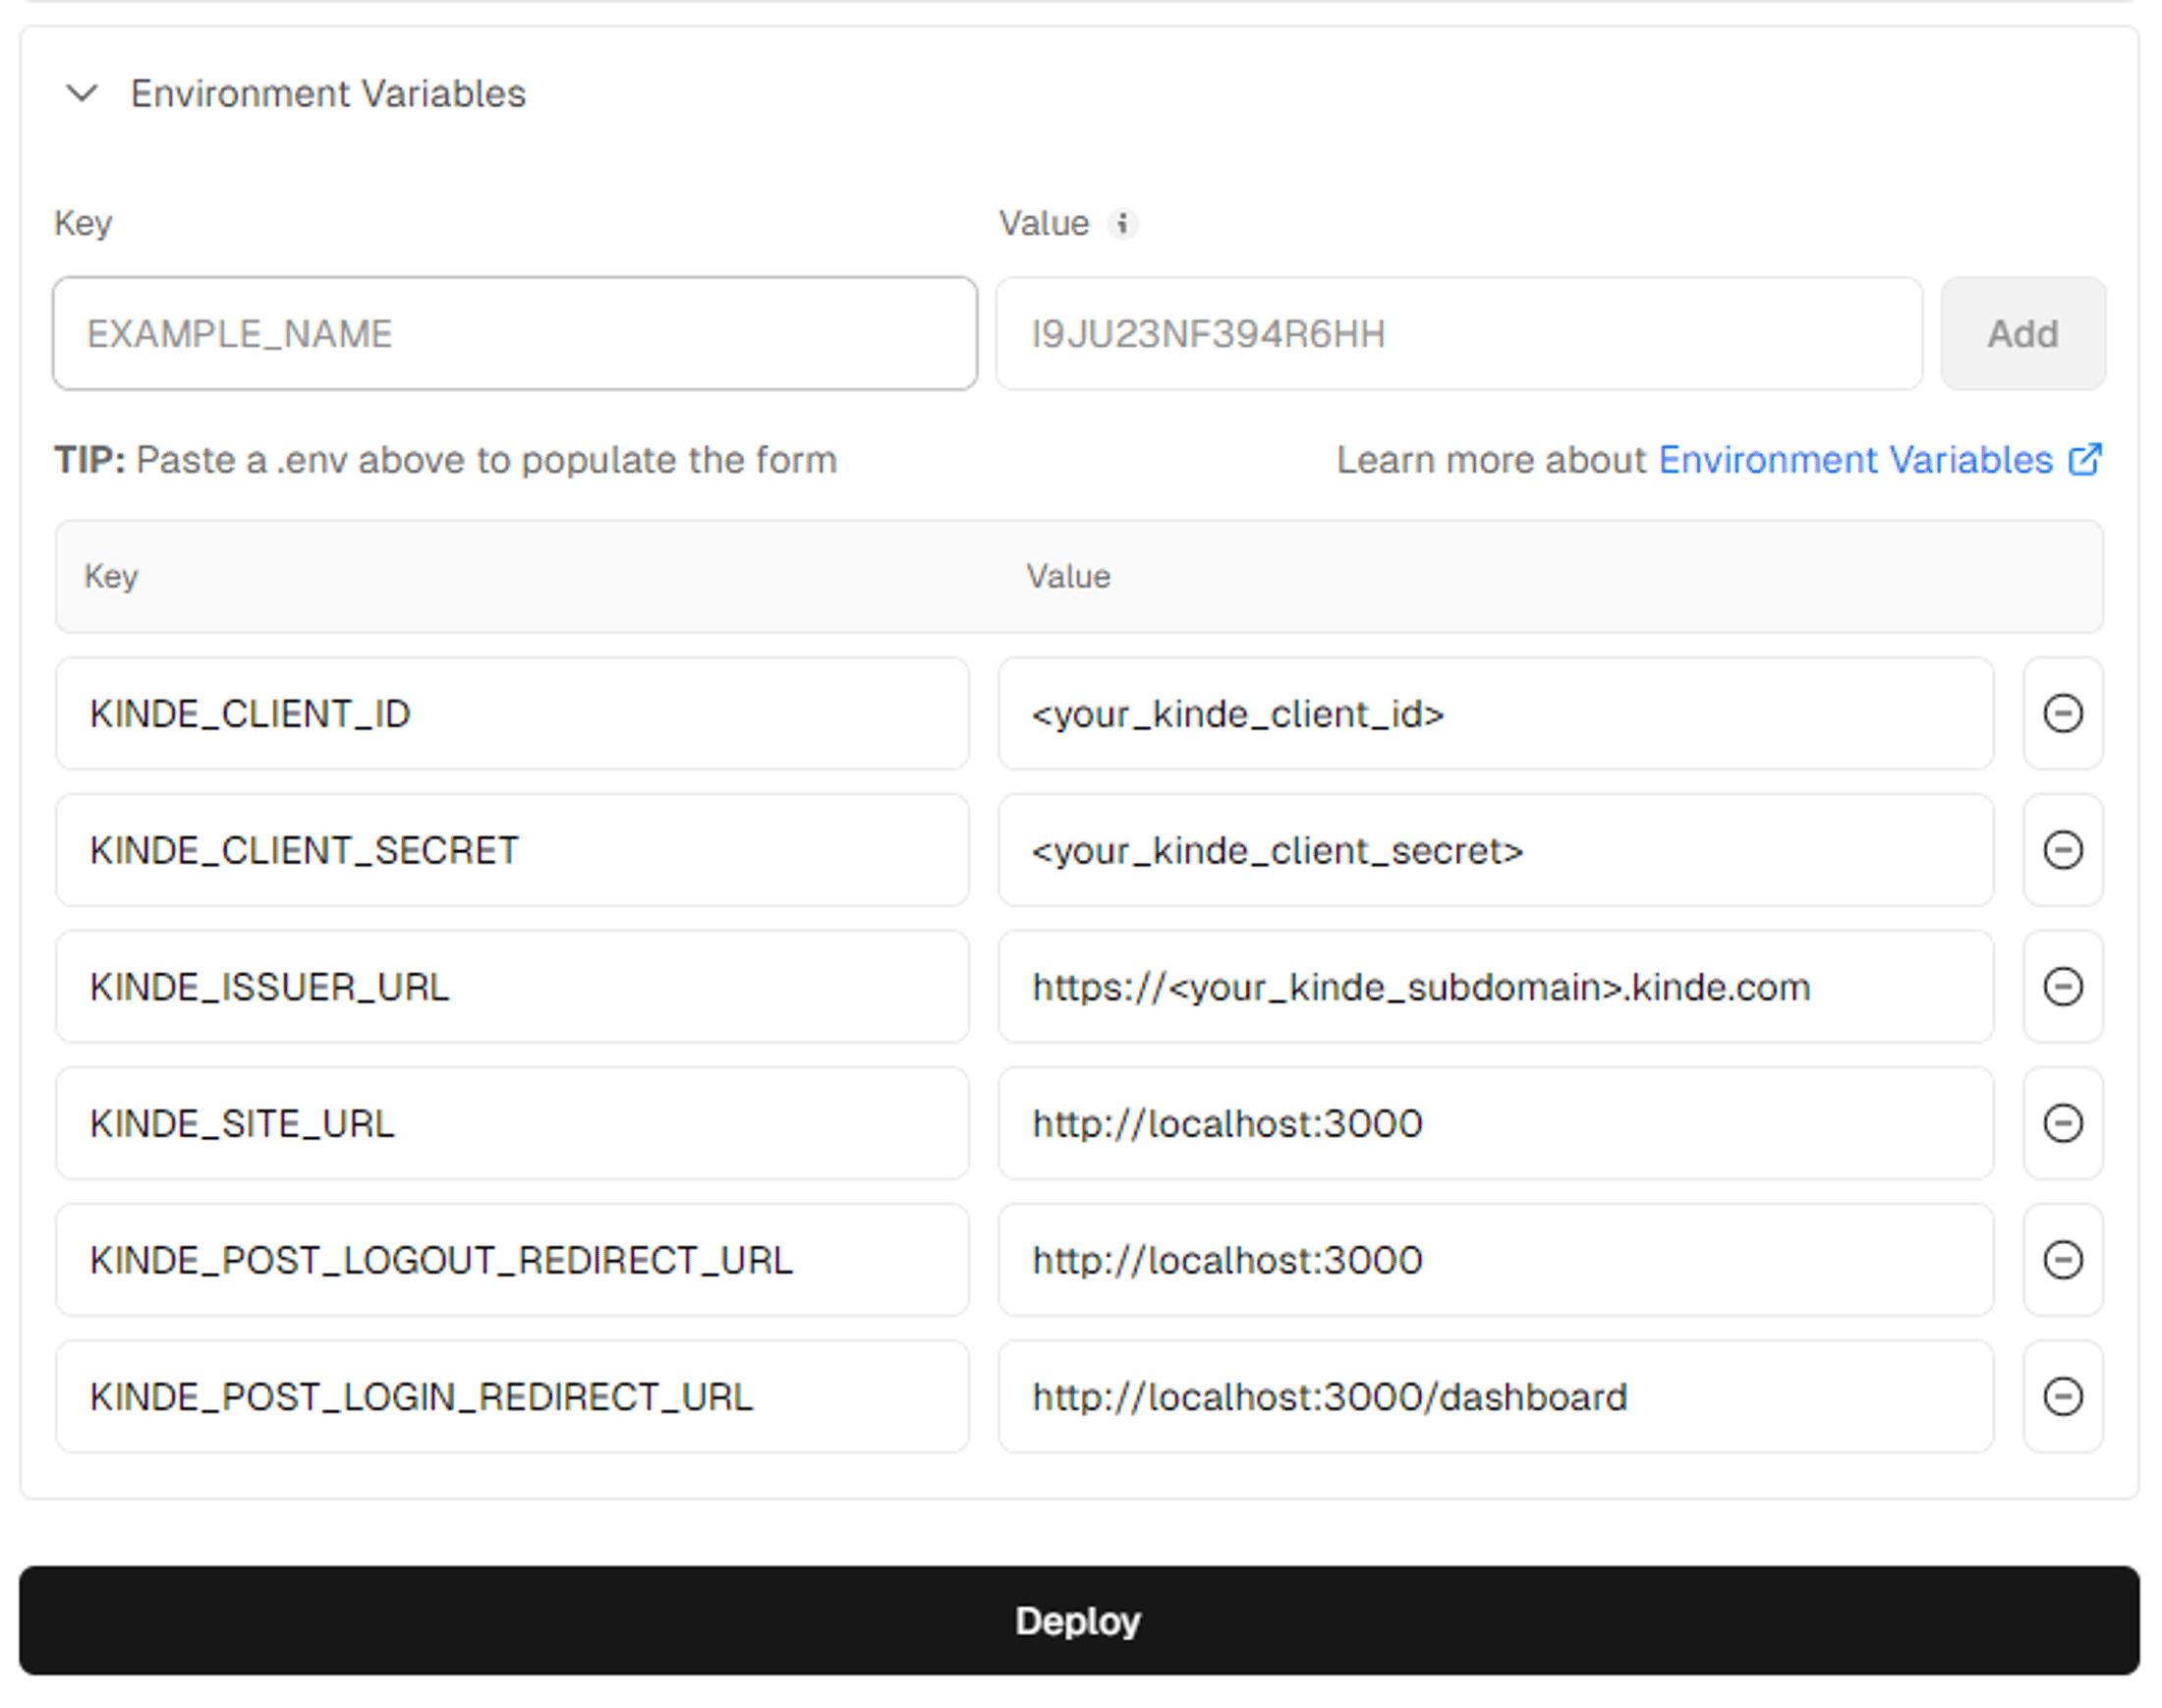Click the Environment Variables section title

click(x=328, y=93)
